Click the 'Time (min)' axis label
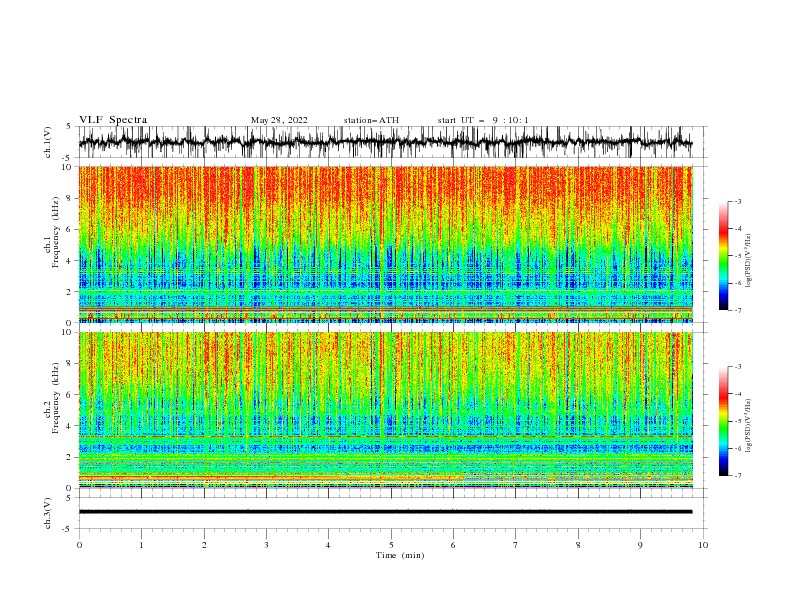This screenshot has height=612, width=792. (400, 555)
